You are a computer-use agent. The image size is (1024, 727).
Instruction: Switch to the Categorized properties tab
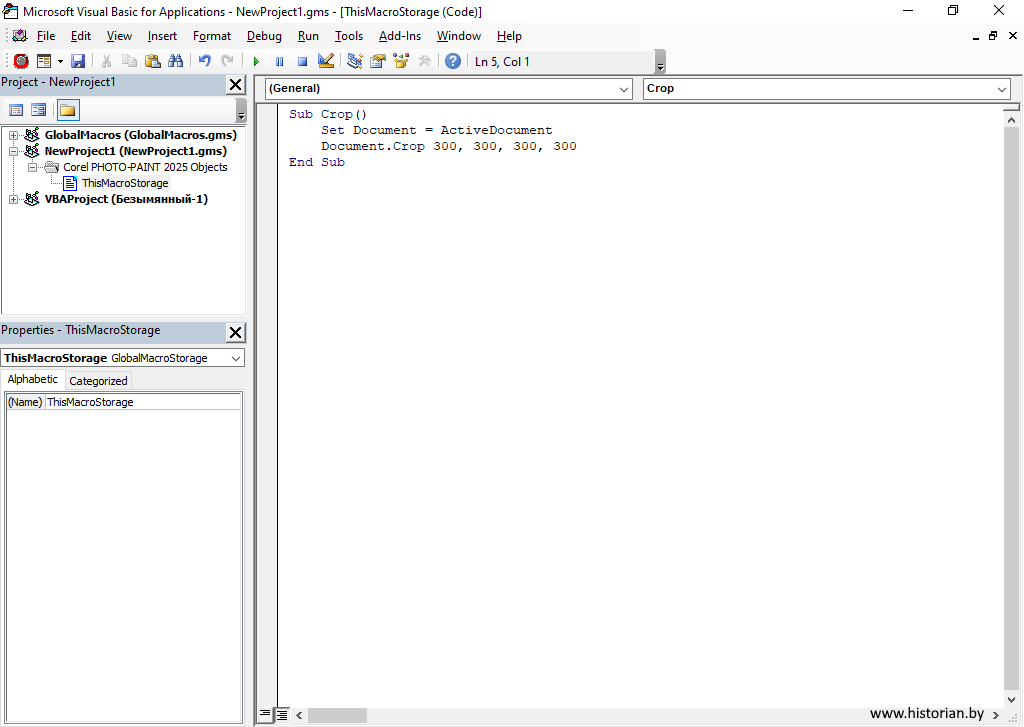click(98, 381)
